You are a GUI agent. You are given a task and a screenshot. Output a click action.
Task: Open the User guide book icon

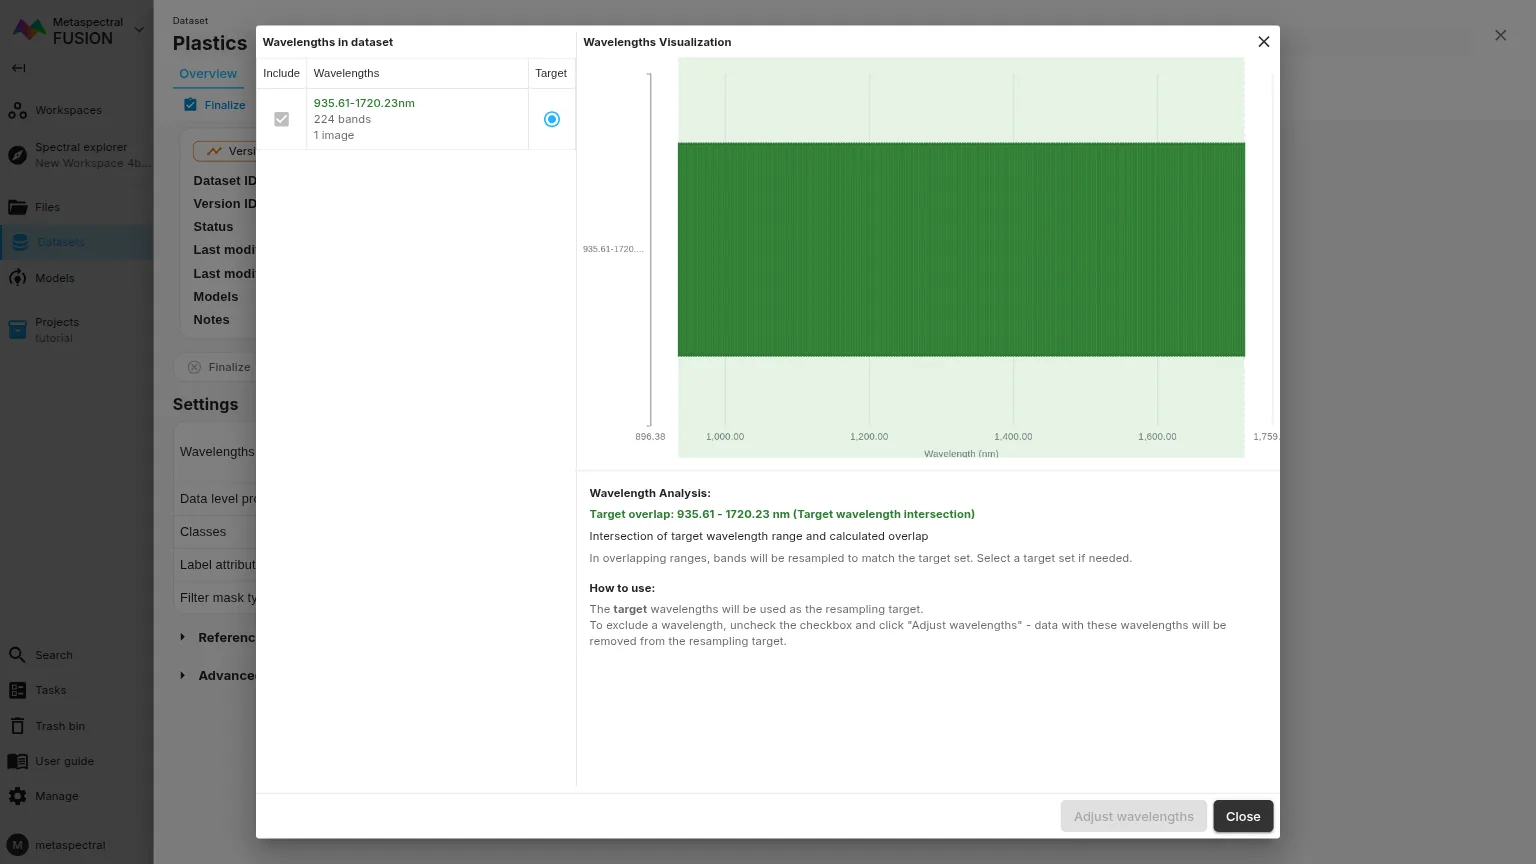tap(18, 761)
